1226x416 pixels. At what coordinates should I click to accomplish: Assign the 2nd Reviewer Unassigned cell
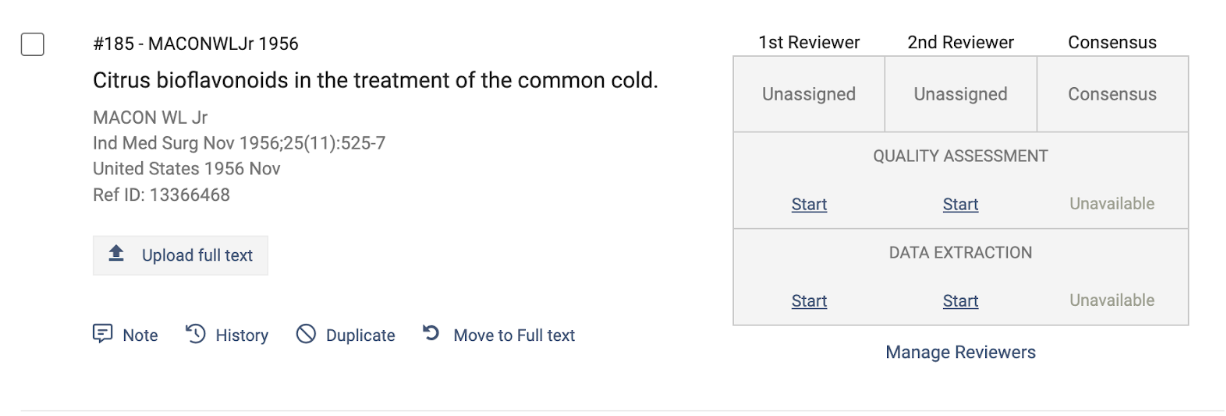point(960,94)
